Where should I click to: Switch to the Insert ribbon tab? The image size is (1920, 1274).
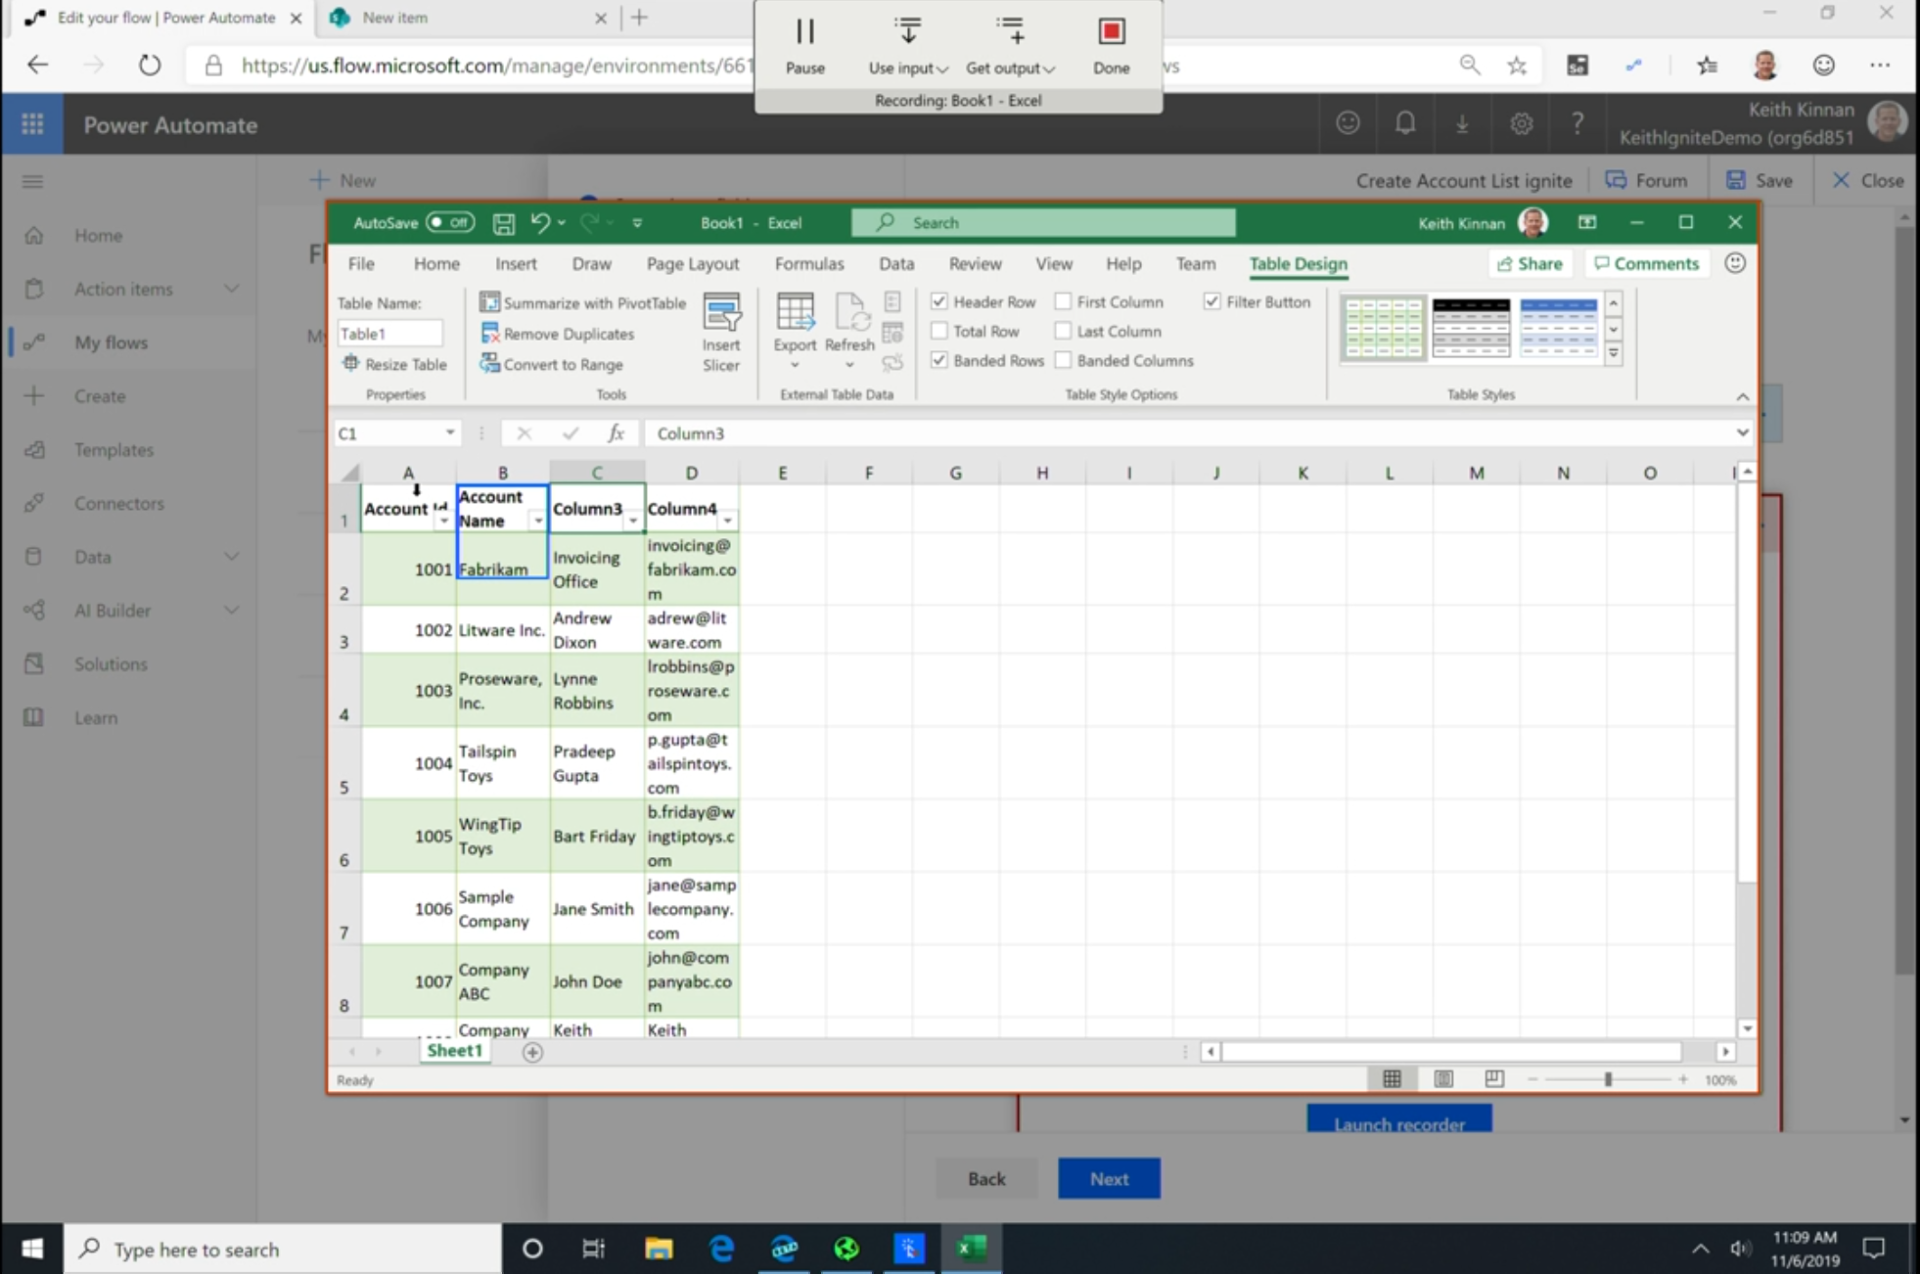[x=516, y=263]
